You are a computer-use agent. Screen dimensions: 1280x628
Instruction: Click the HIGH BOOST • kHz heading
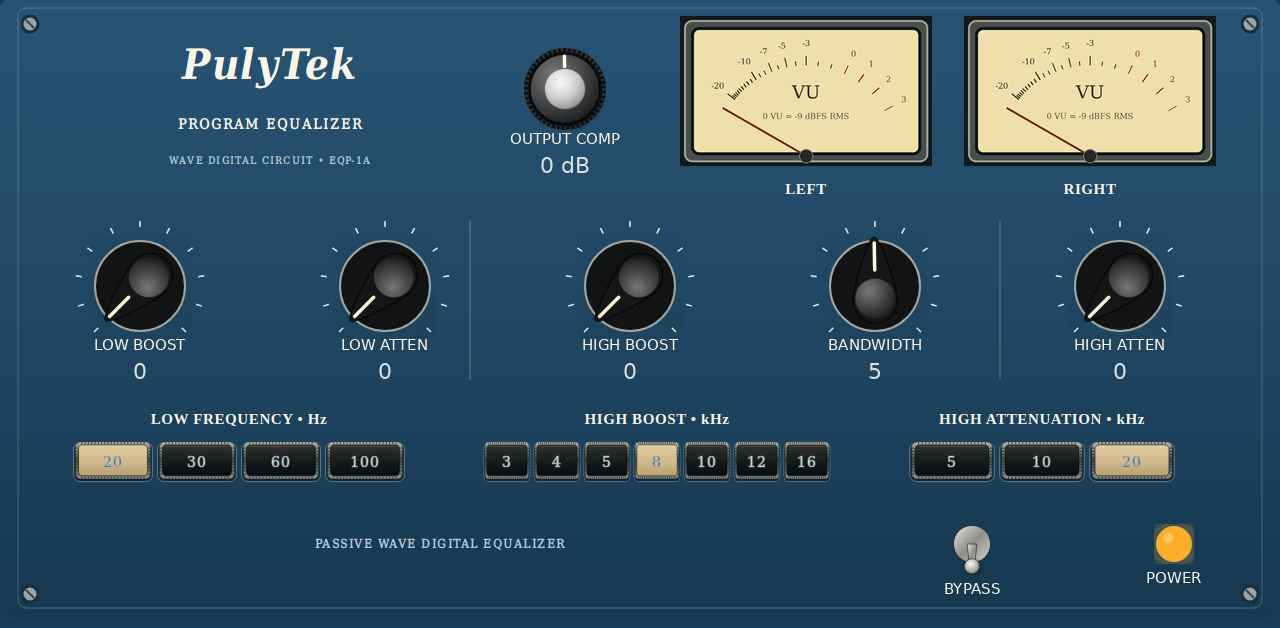tap(657, 419)
